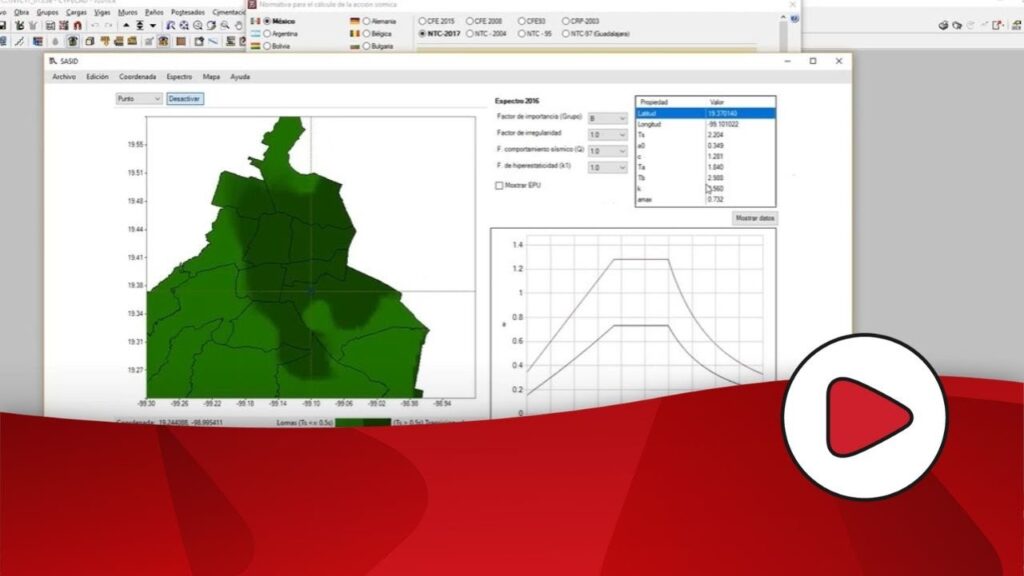The width and height of the screenshot is (1024, 576).
Task: Open the Espectro menu in SASID
Action: tap(179, 76)
